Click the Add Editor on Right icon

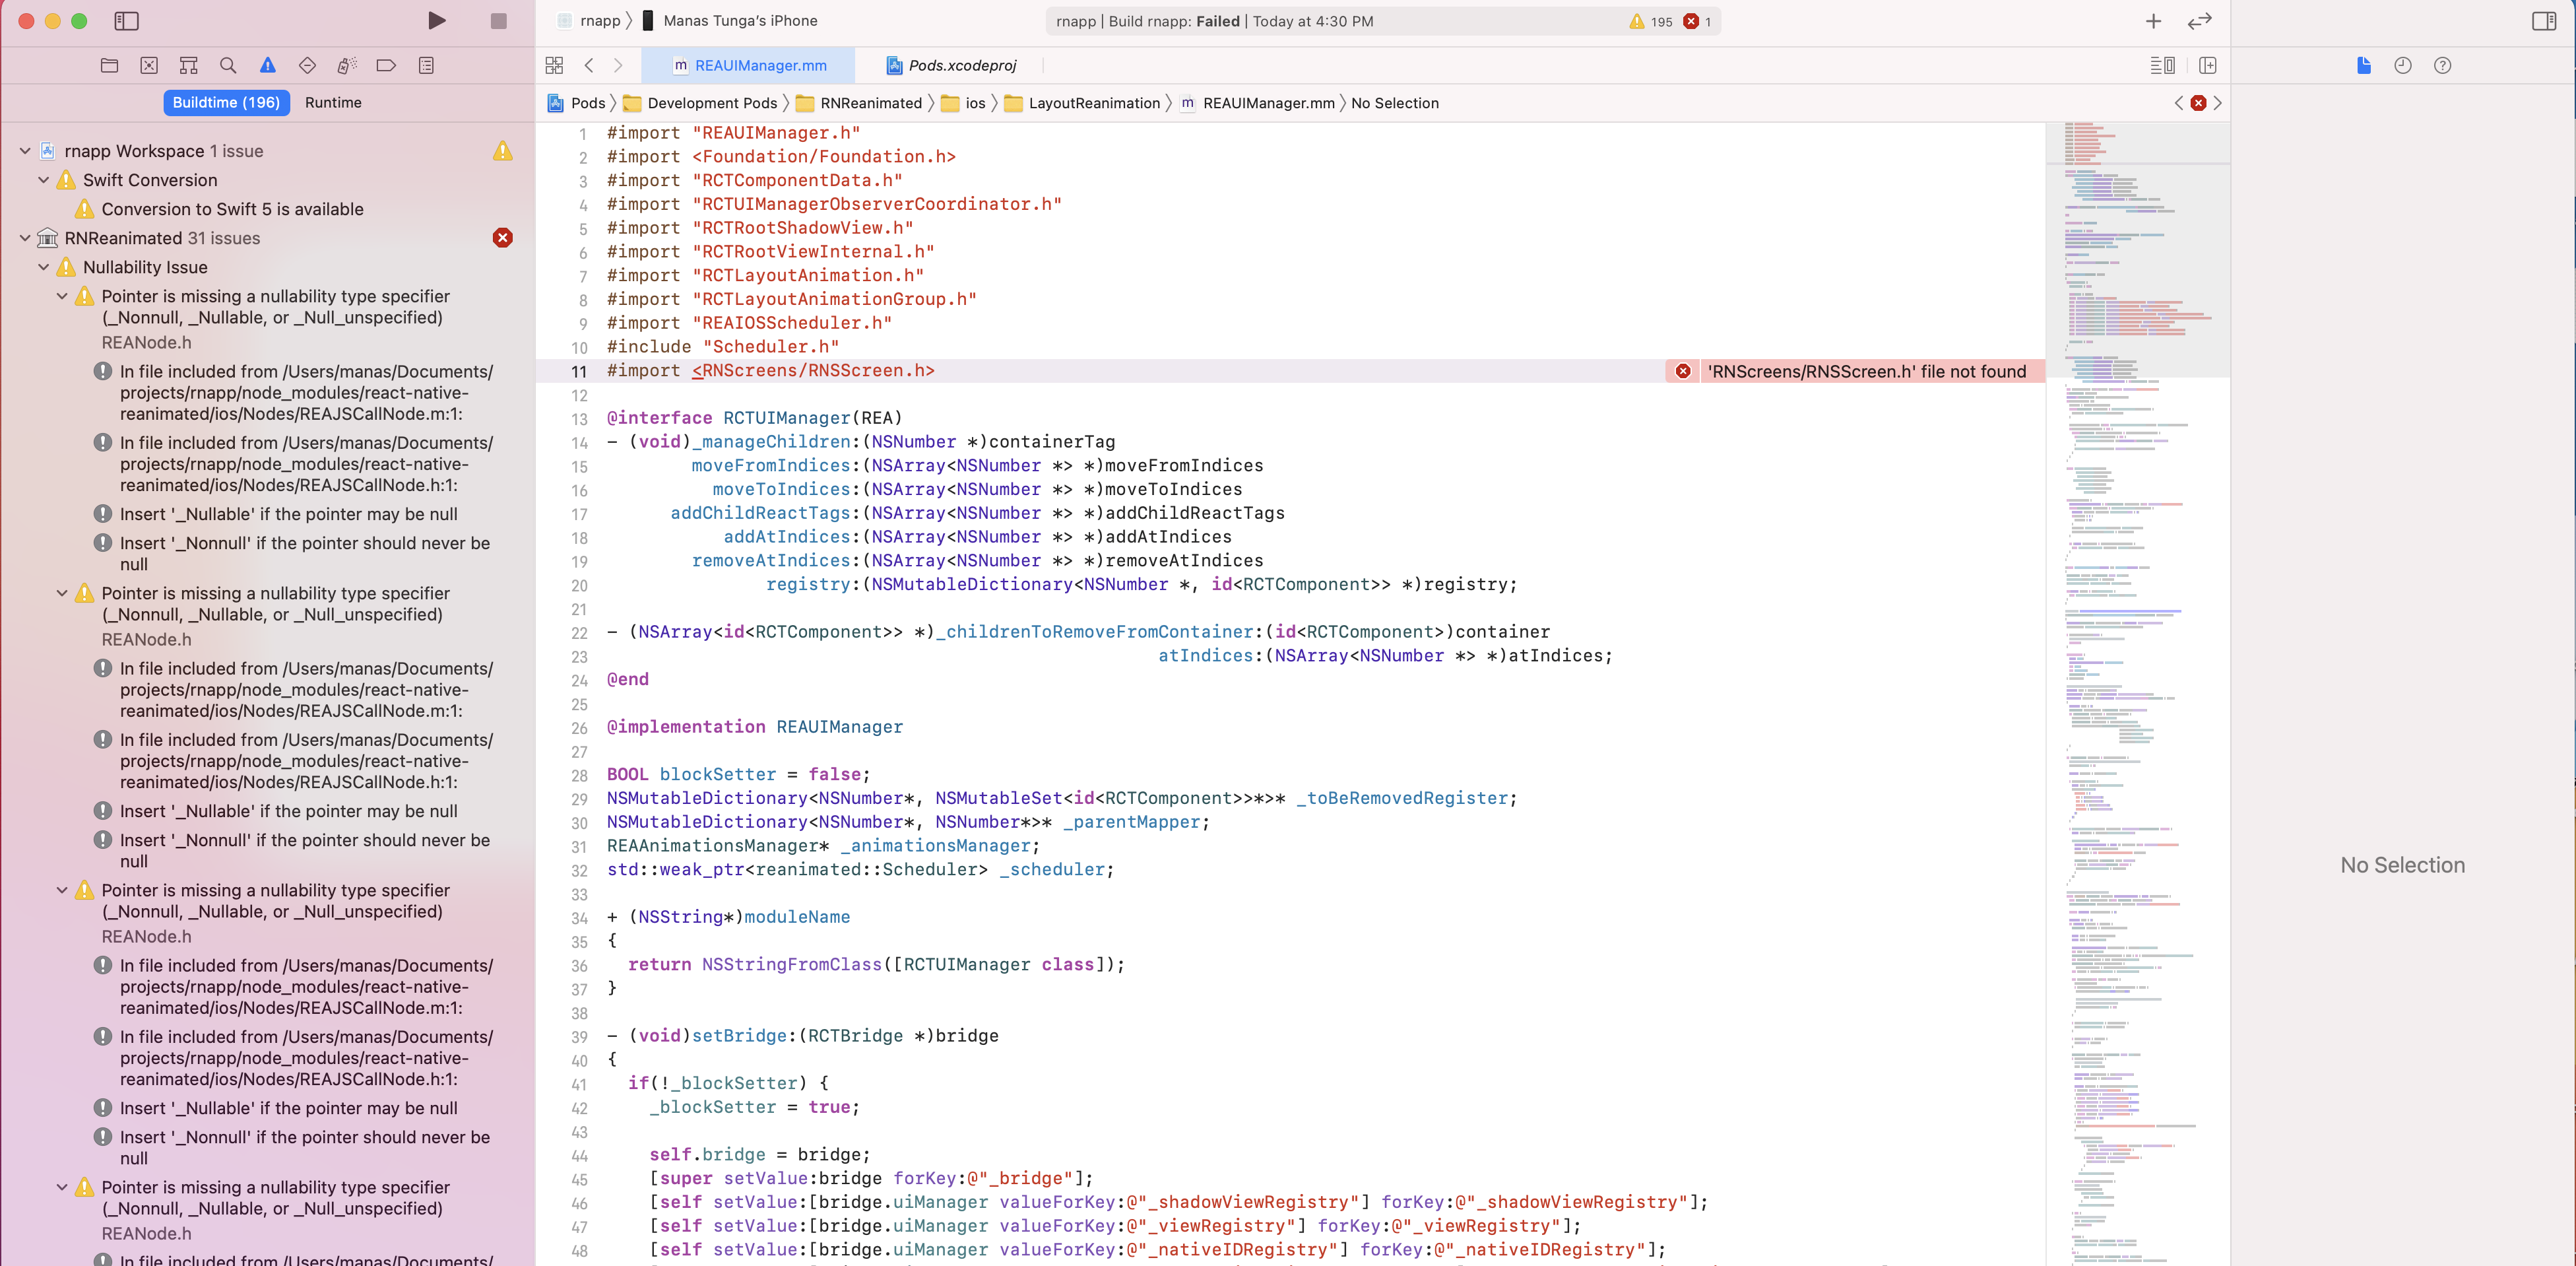tap(2208, 66)
